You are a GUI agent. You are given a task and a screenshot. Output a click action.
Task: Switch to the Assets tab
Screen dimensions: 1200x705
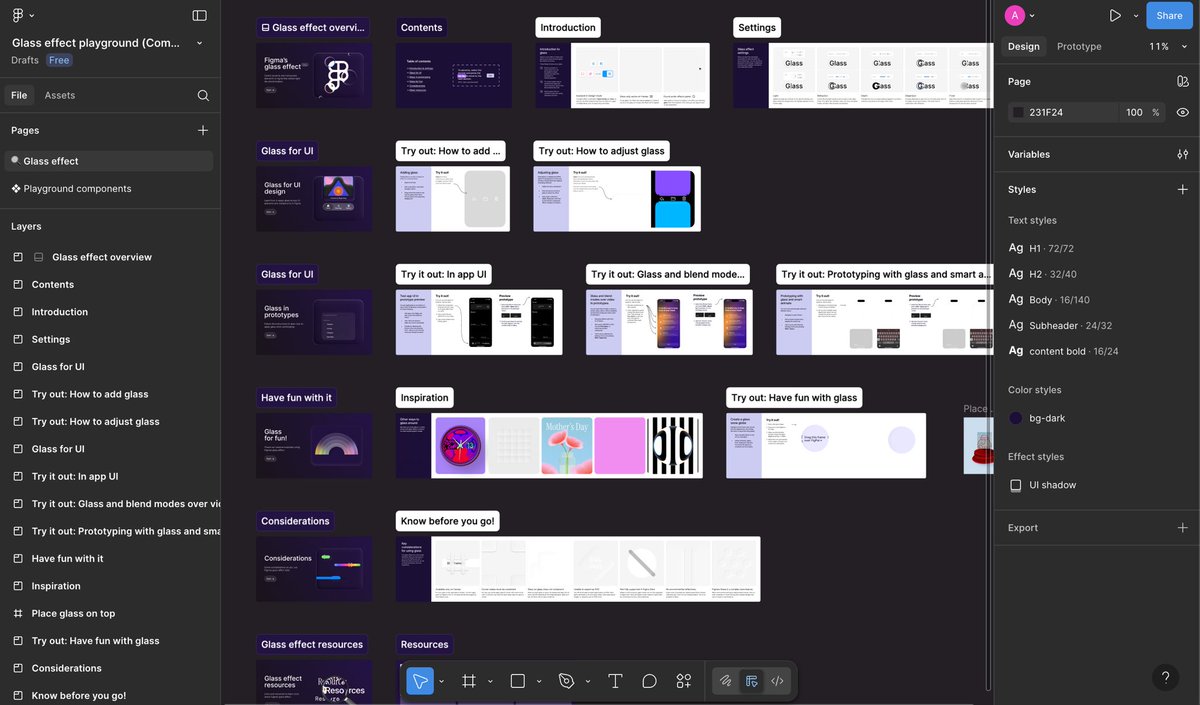(x=60, y=95)
